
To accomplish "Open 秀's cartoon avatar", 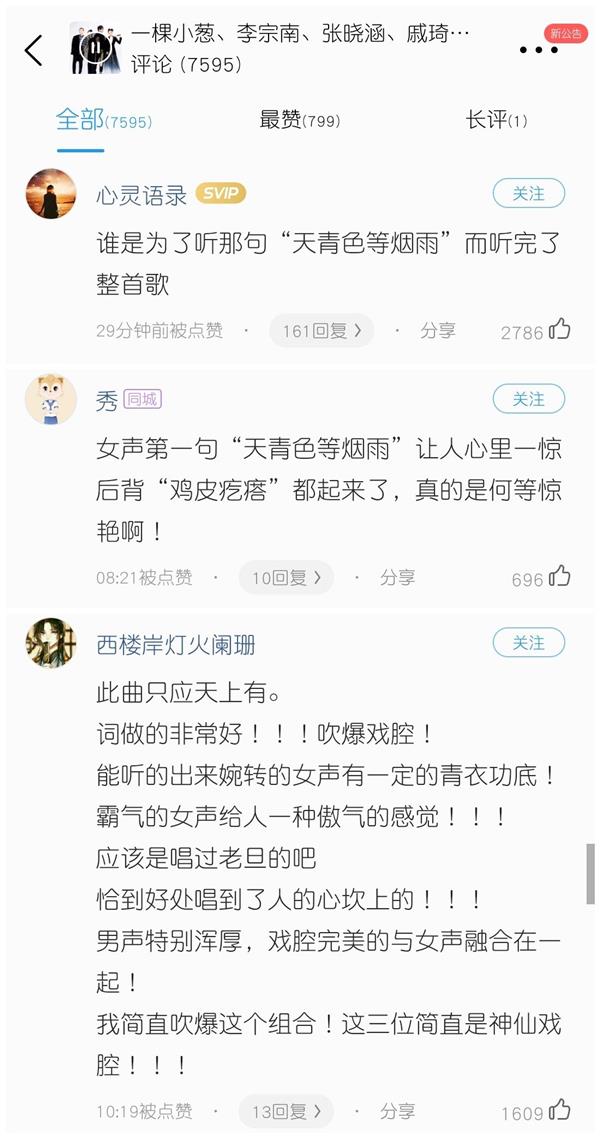I will 51,399.
